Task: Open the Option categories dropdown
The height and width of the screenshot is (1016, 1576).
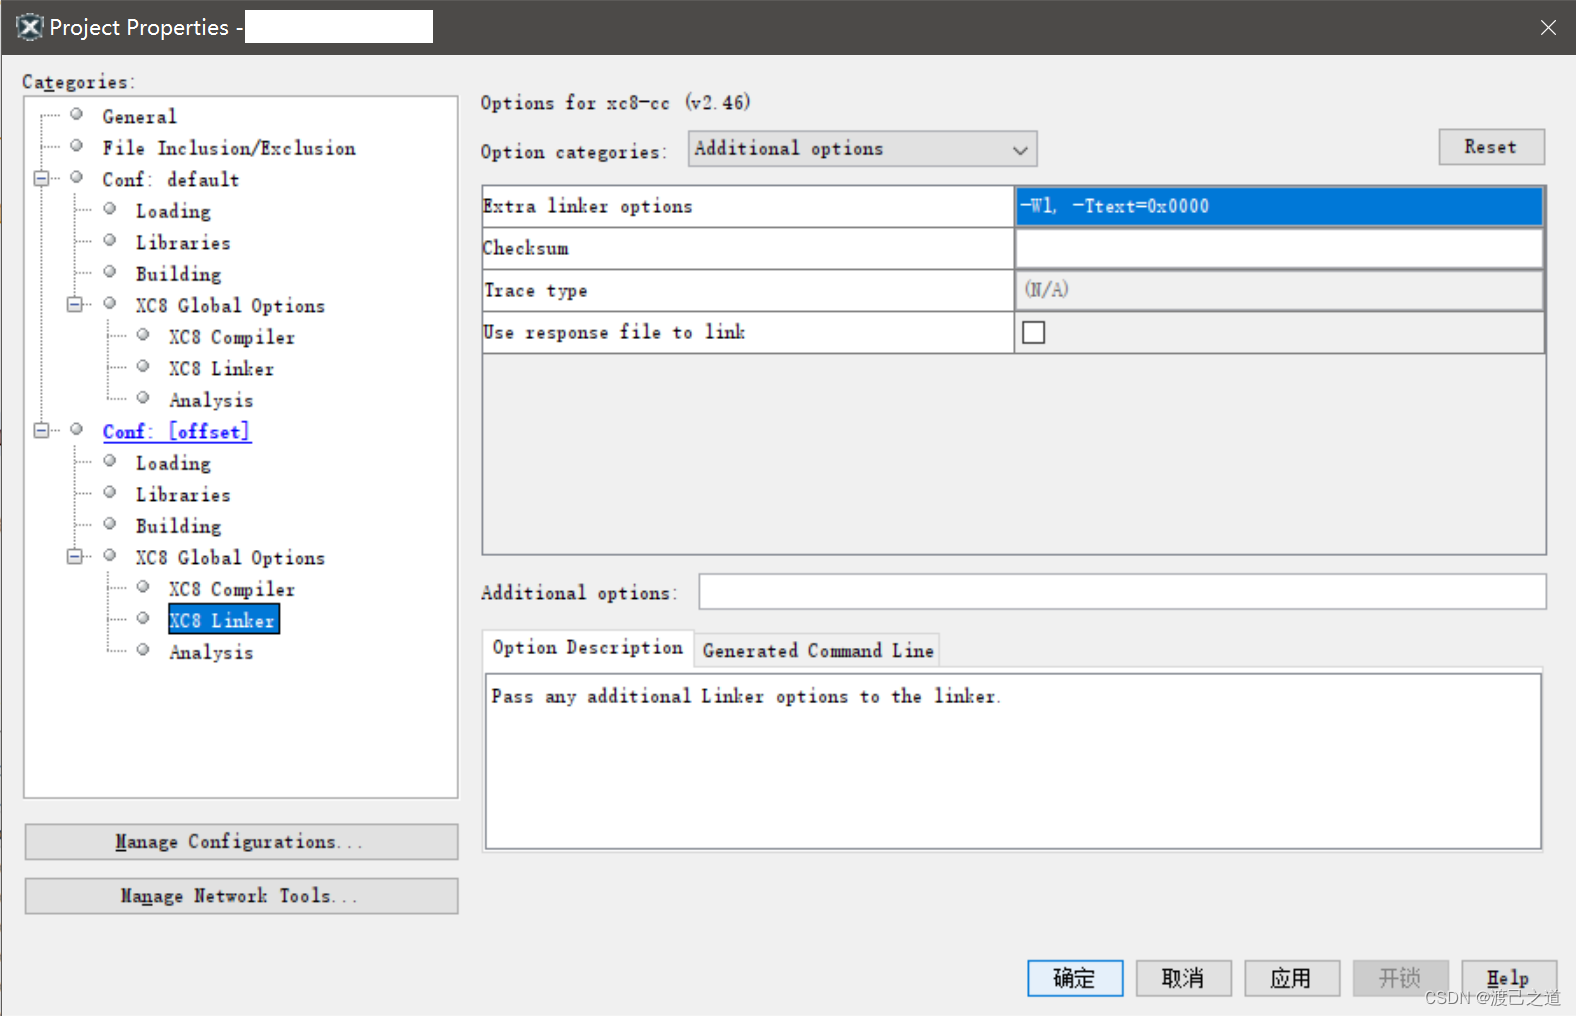Action: 862,149
